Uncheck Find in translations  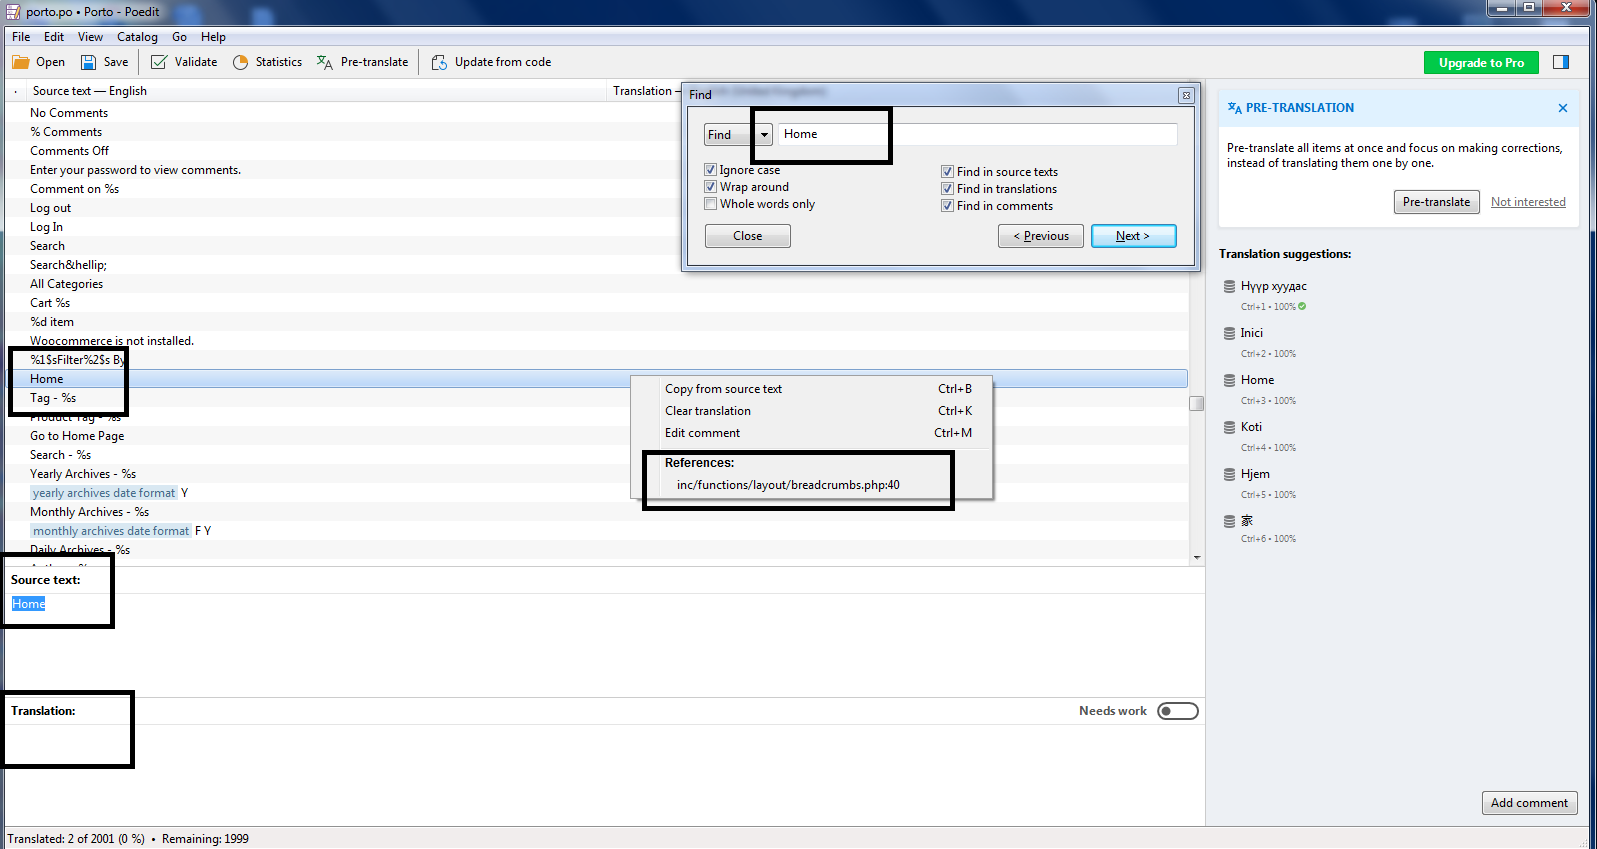(947, 189)
